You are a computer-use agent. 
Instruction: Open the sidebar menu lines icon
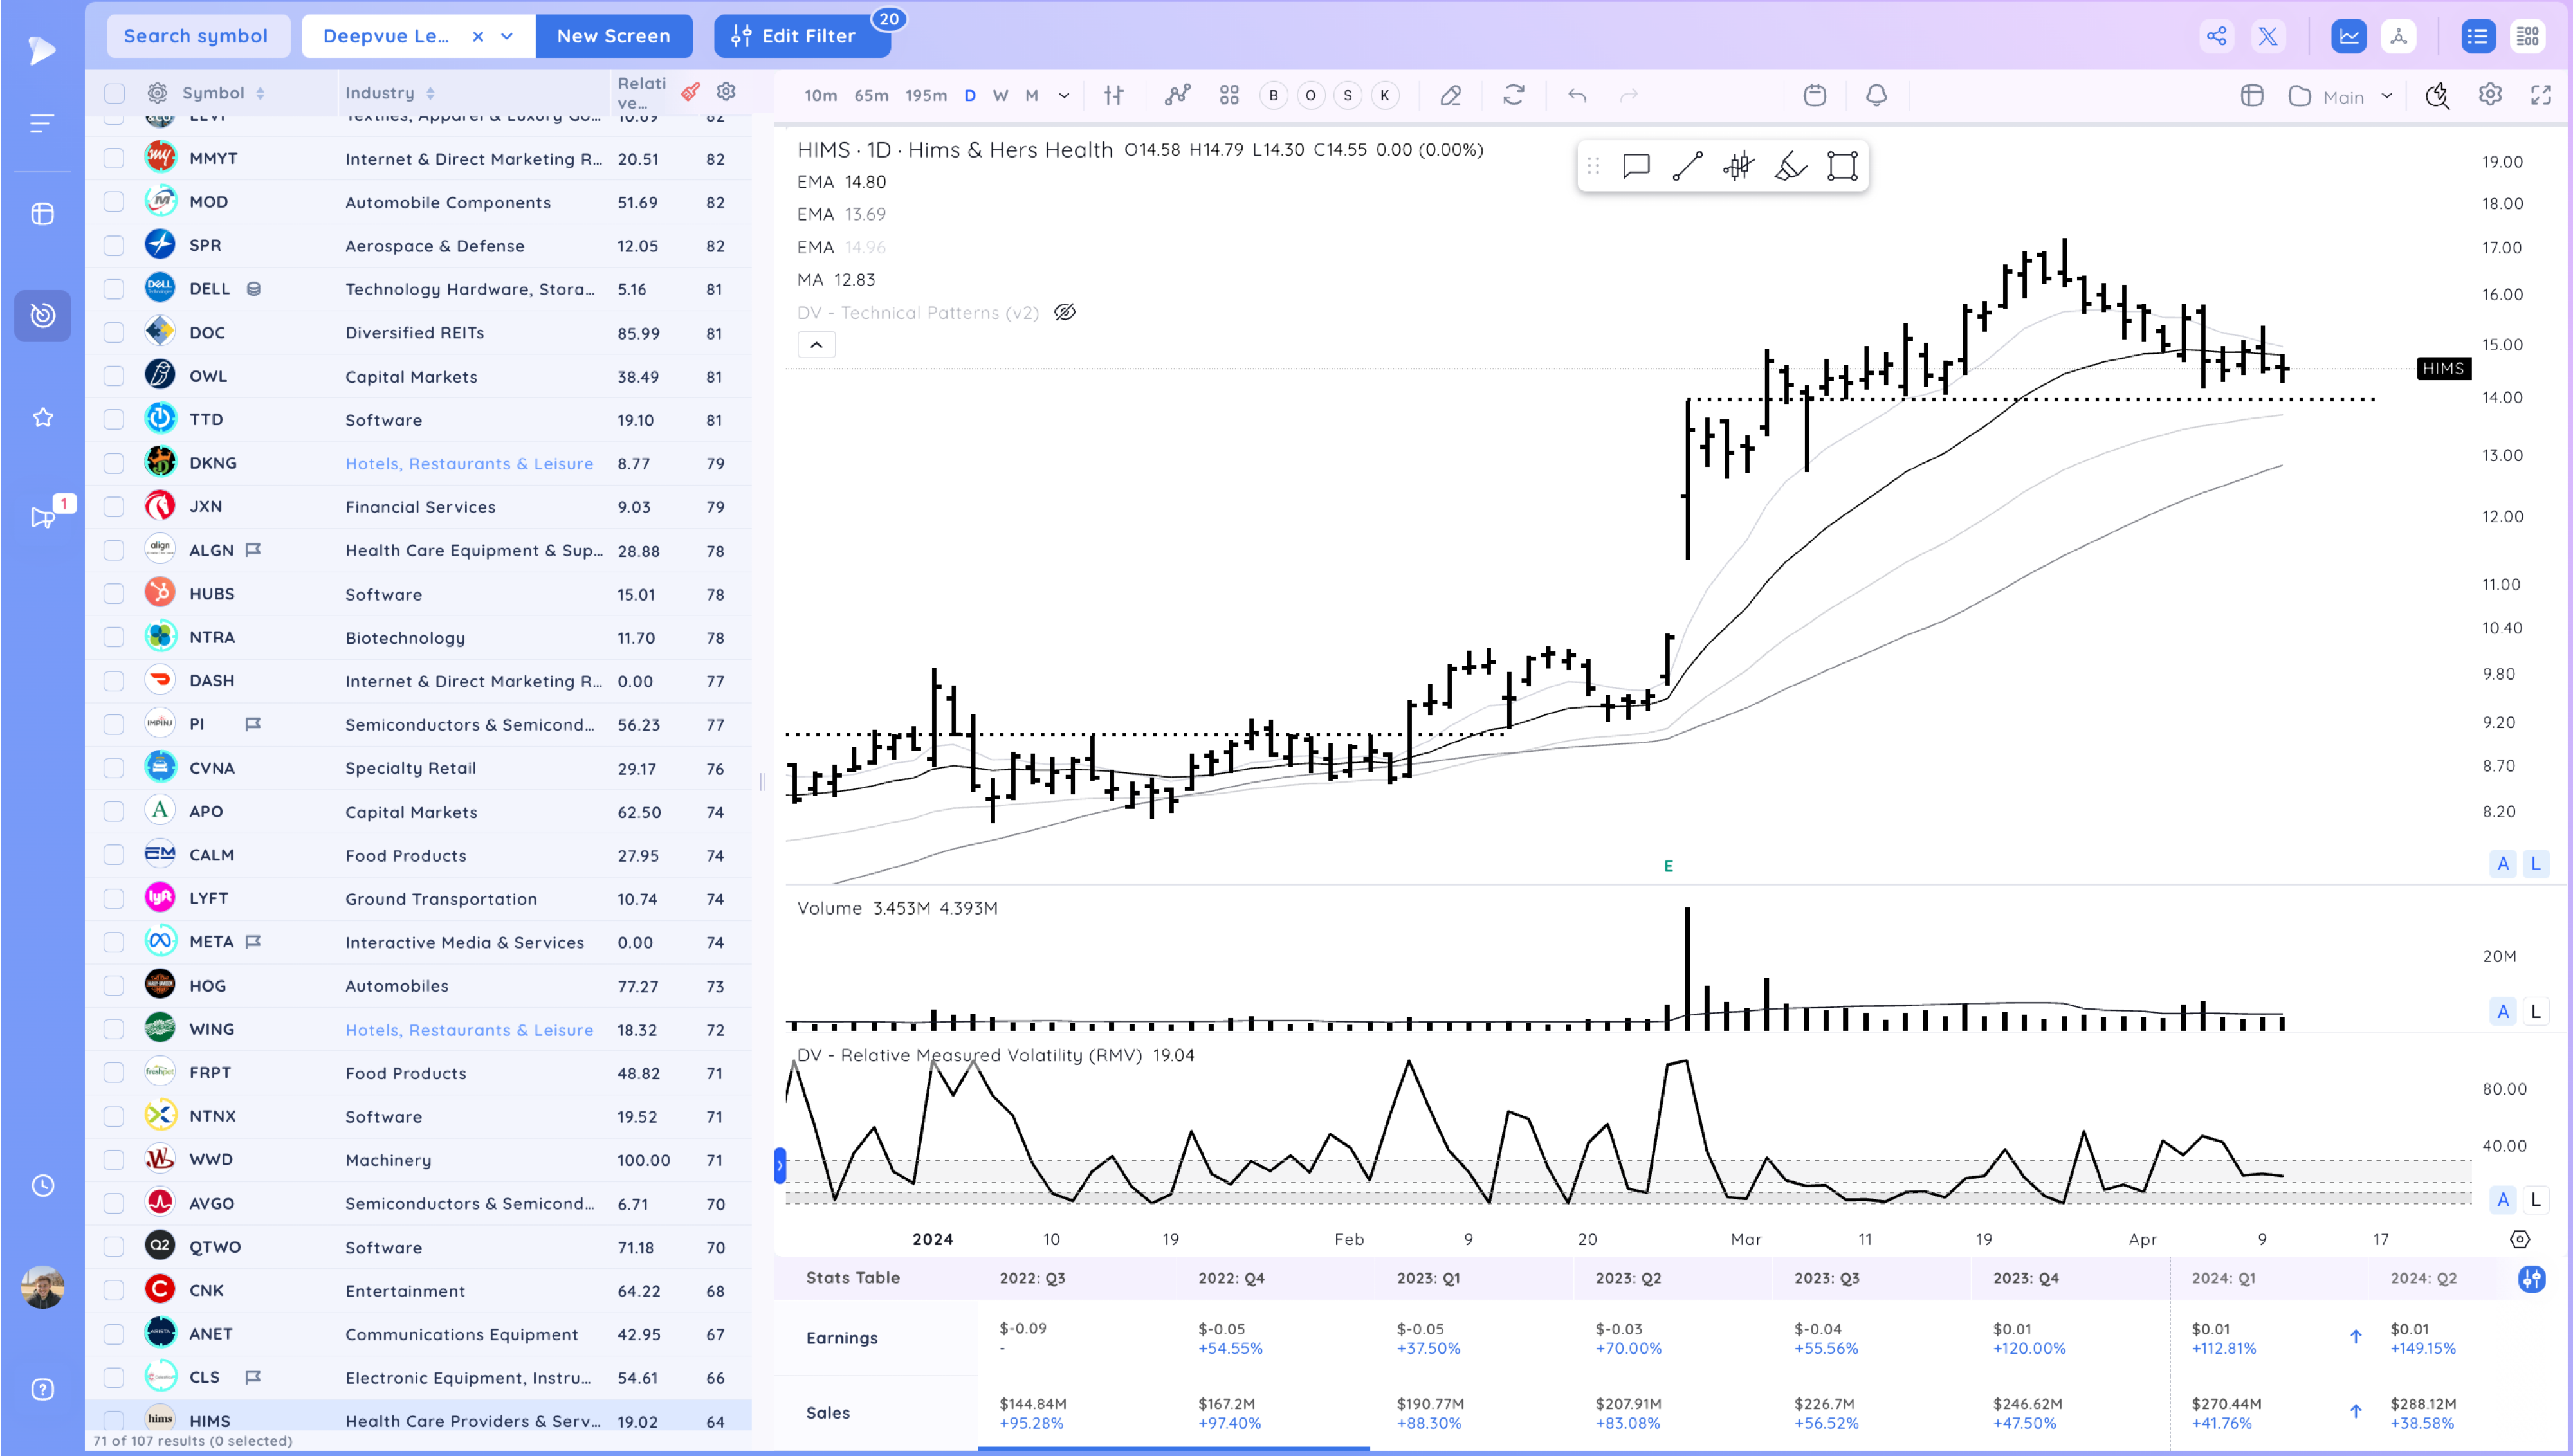[x=42, y=123]
